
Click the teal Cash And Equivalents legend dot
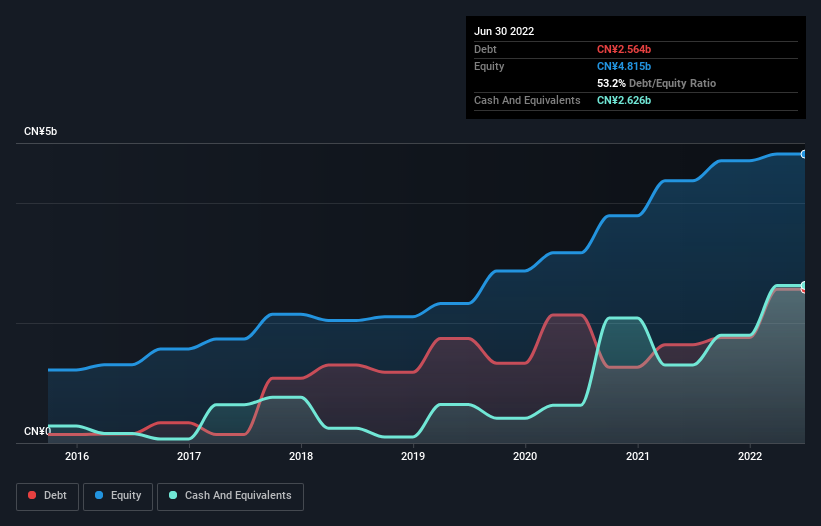click(173, 495)
